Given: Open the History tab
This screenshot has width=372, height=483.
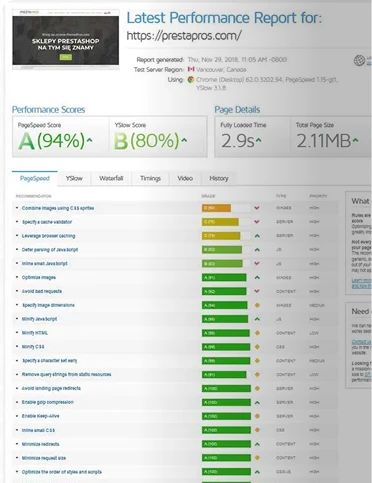Looking at the screenshot, I should [219, 178].
